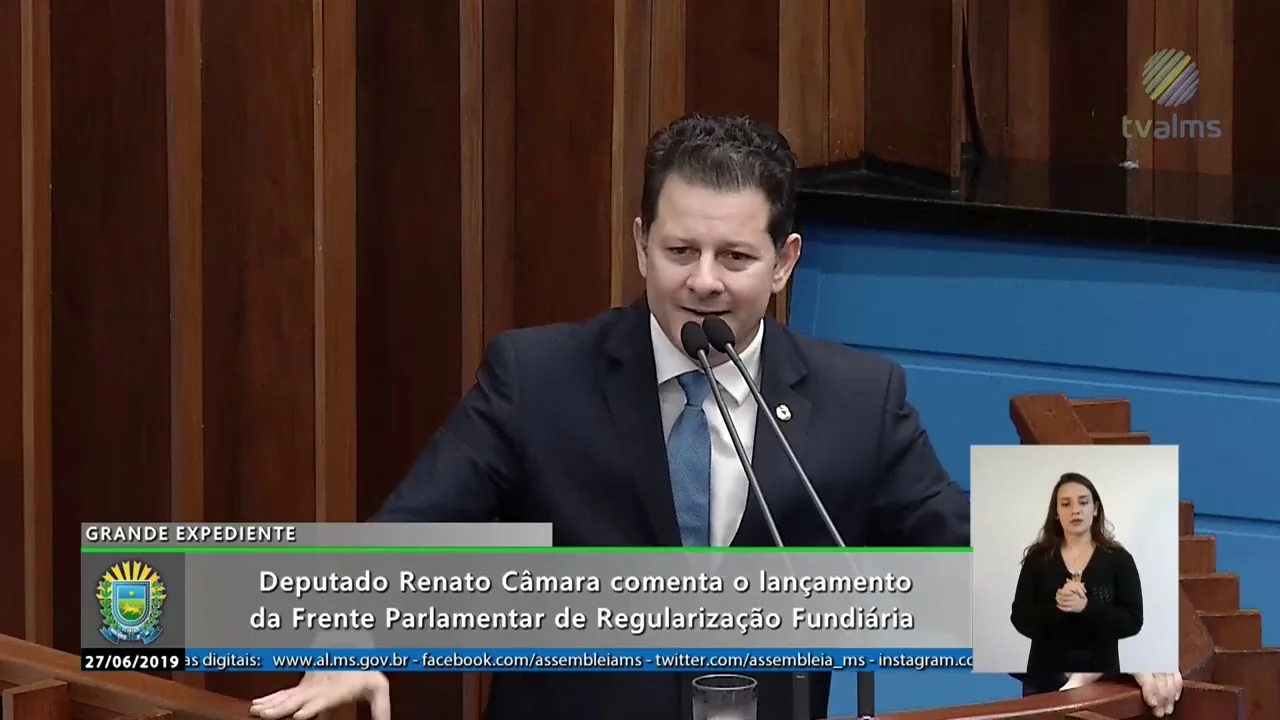Open the sign language interpreter inset
The height and width of the screenshot is (720, 1280).
(x=1075, y=560)
